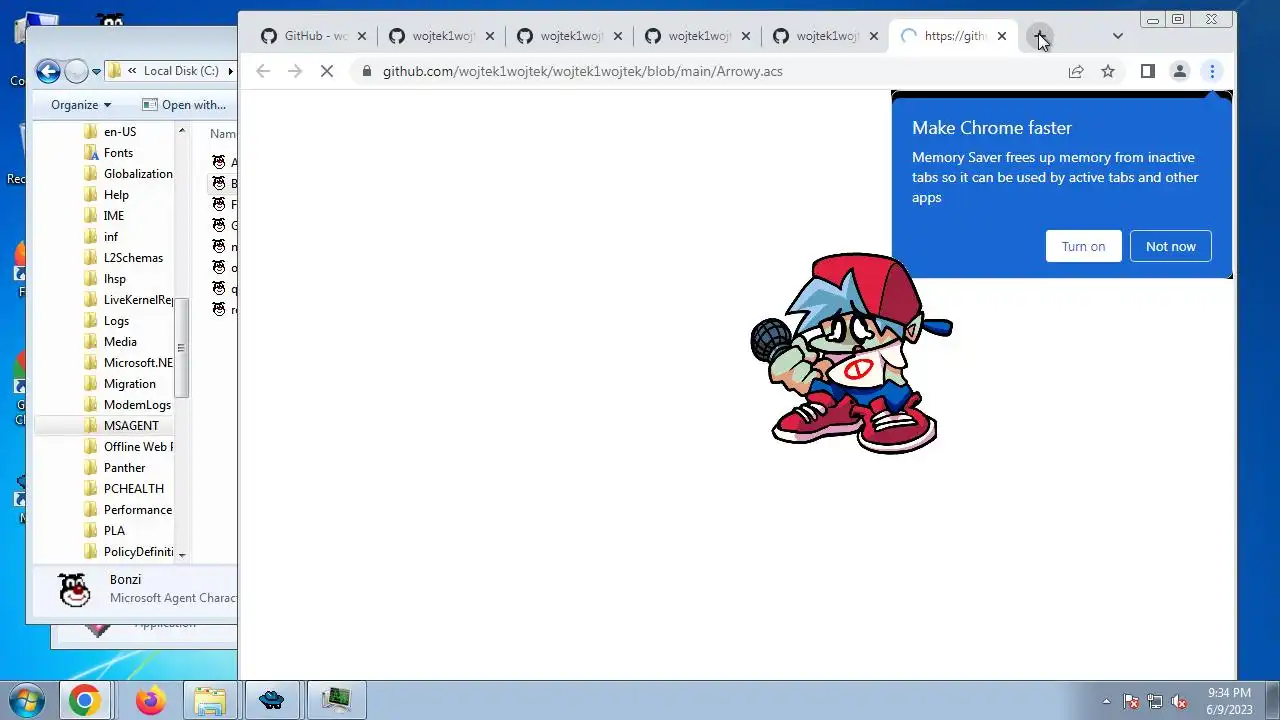Select the 'en-US' folder in the tree
The width and height of the screenshot is (1280, 720).
(120, 131)
